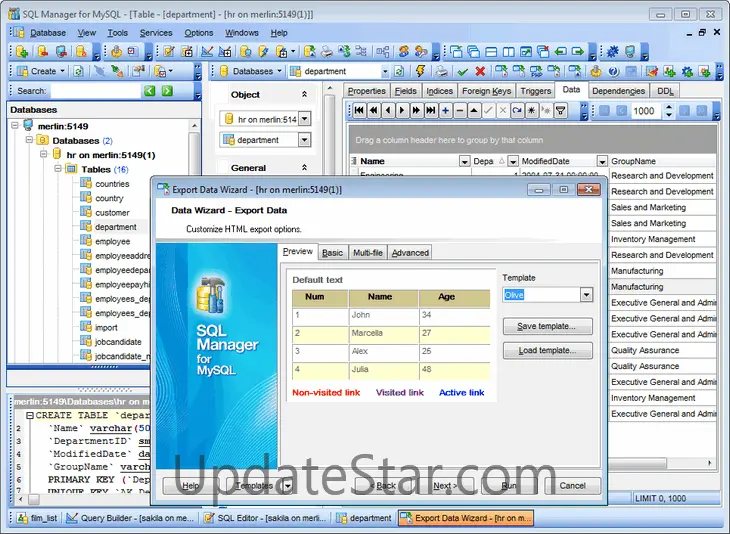Viewport: 730px width, 534px height.
Task: Expand the 'hr on merlin:514' object combo box
Action: 304,119
